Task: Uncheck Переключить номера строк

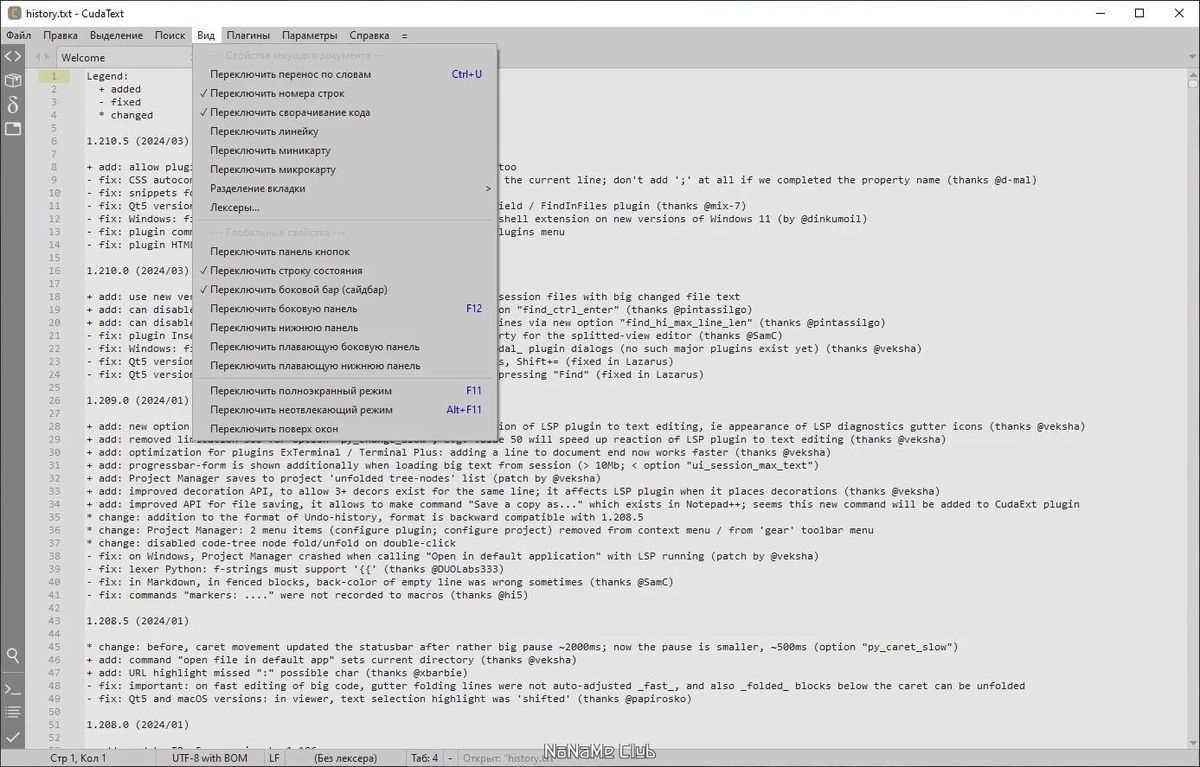Action: pos(345,93)
